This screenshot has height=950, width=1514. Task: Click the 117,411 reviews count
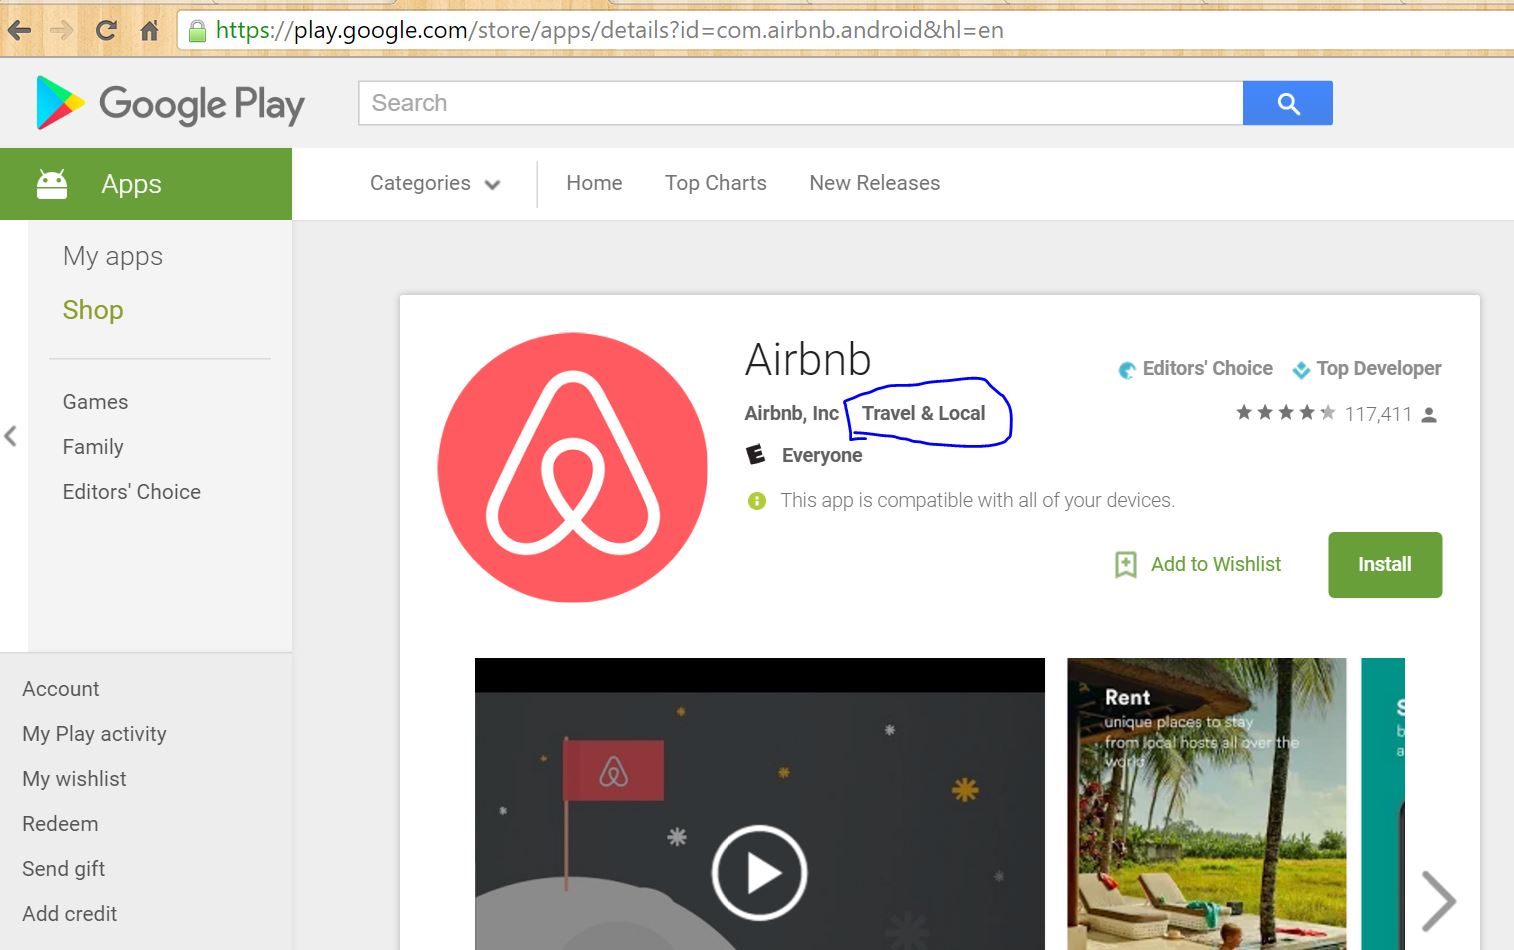(x=1378, y=414)
